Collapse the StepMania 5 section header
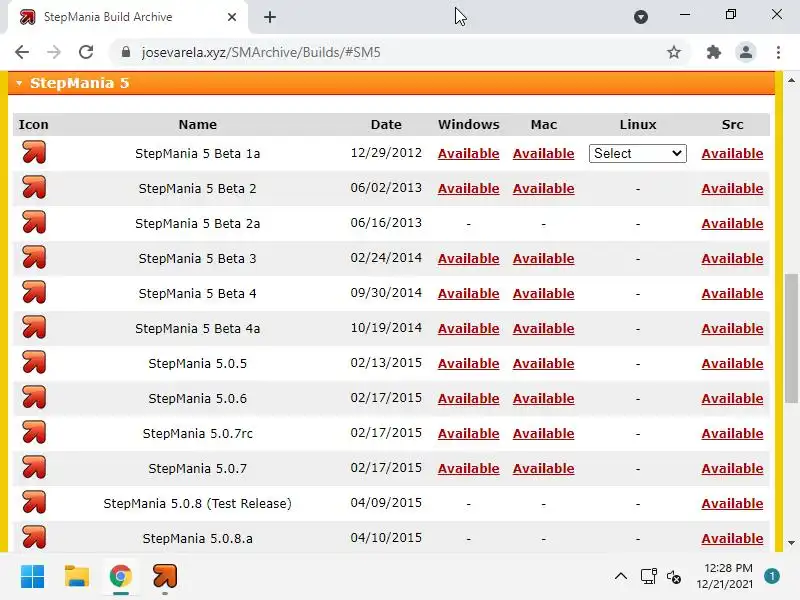800x600 pixels. [x=391, y=83]
